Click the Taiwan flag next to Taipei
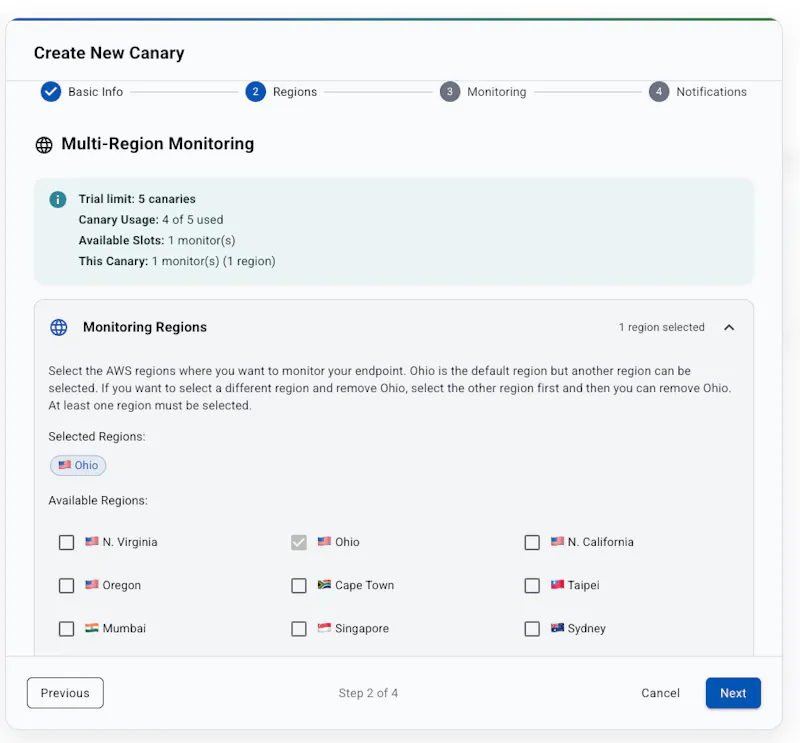Screen dimensions: 800x743 pos(557,585)
